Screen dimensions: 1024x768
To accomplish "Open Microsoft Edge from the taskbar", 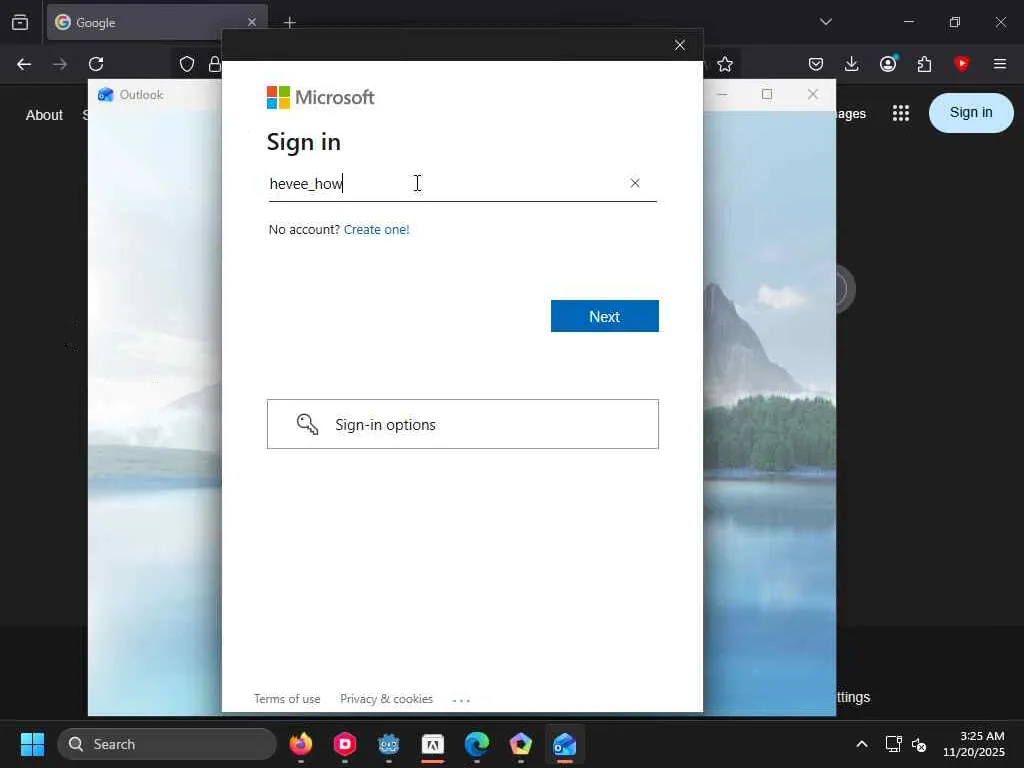I will 477,744.
